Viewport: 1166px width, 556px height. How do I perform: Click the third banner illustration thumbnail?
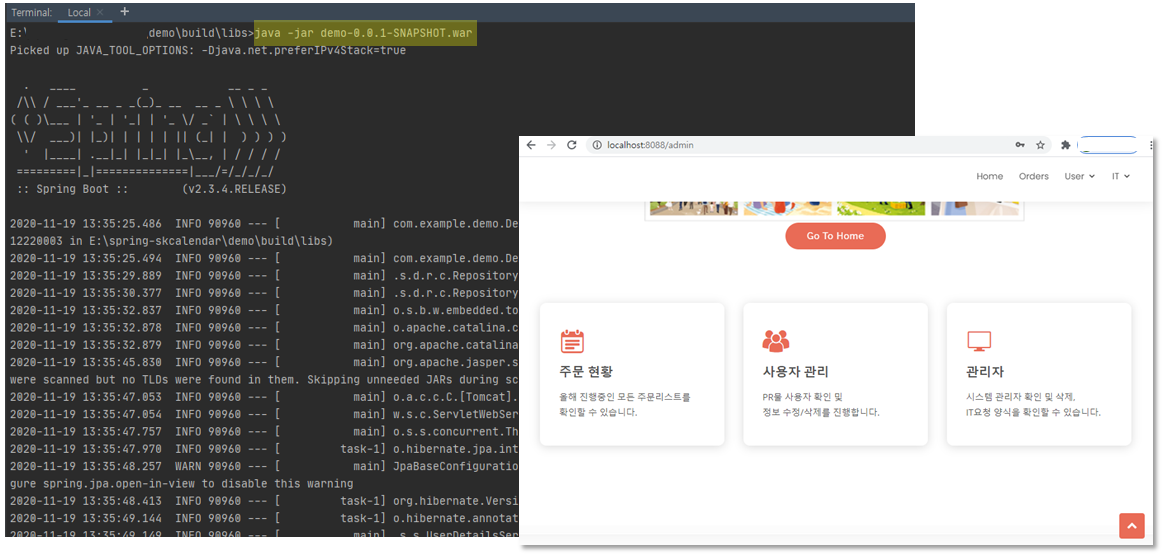[x=881, y=208]
